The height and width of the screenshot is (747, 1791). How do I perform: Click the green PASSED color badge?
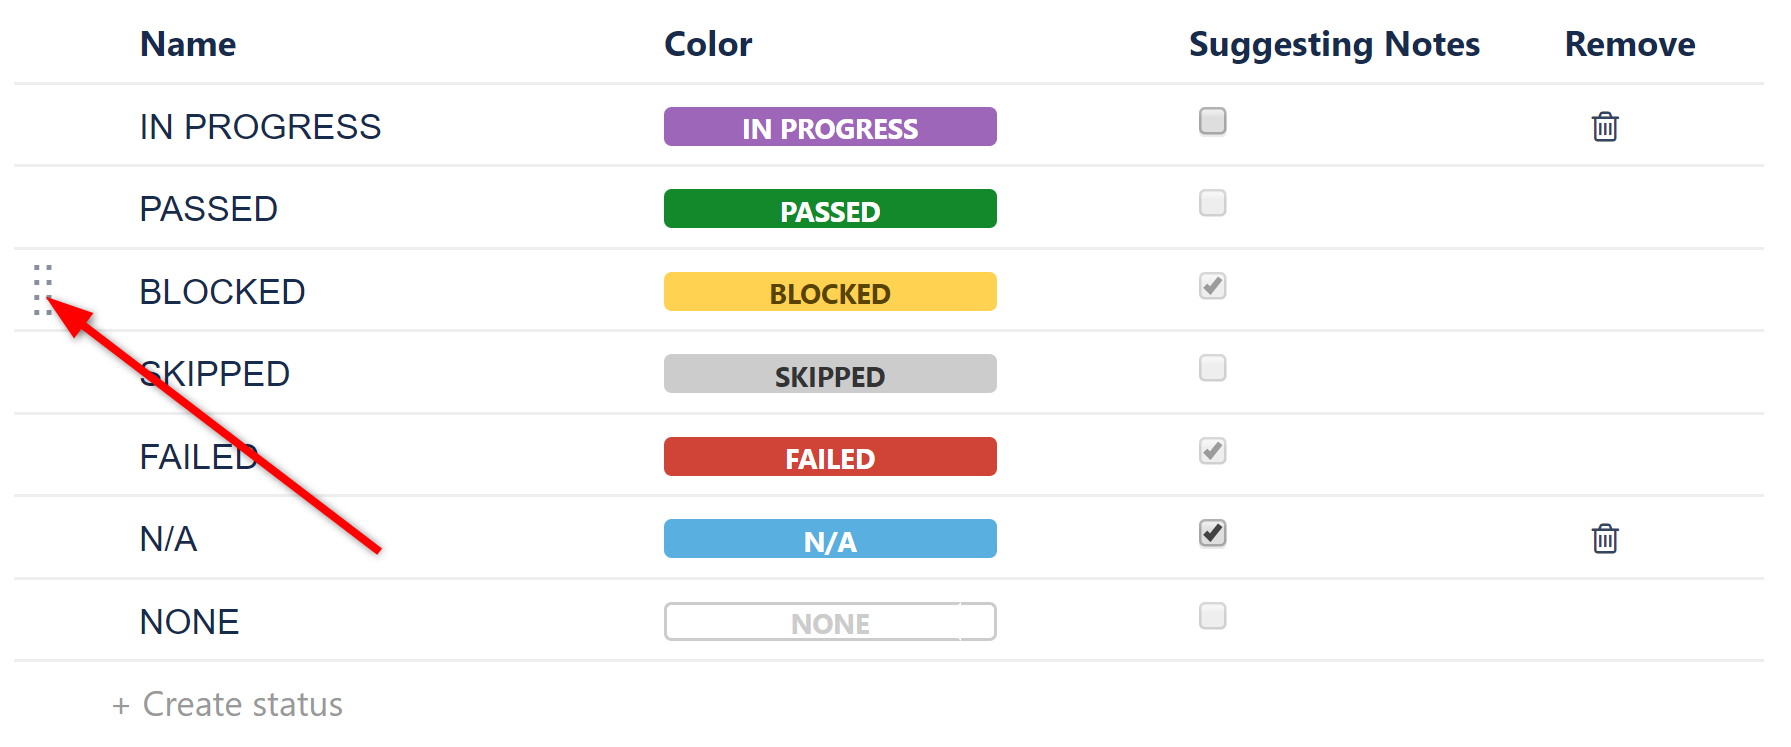click(830, 209)
